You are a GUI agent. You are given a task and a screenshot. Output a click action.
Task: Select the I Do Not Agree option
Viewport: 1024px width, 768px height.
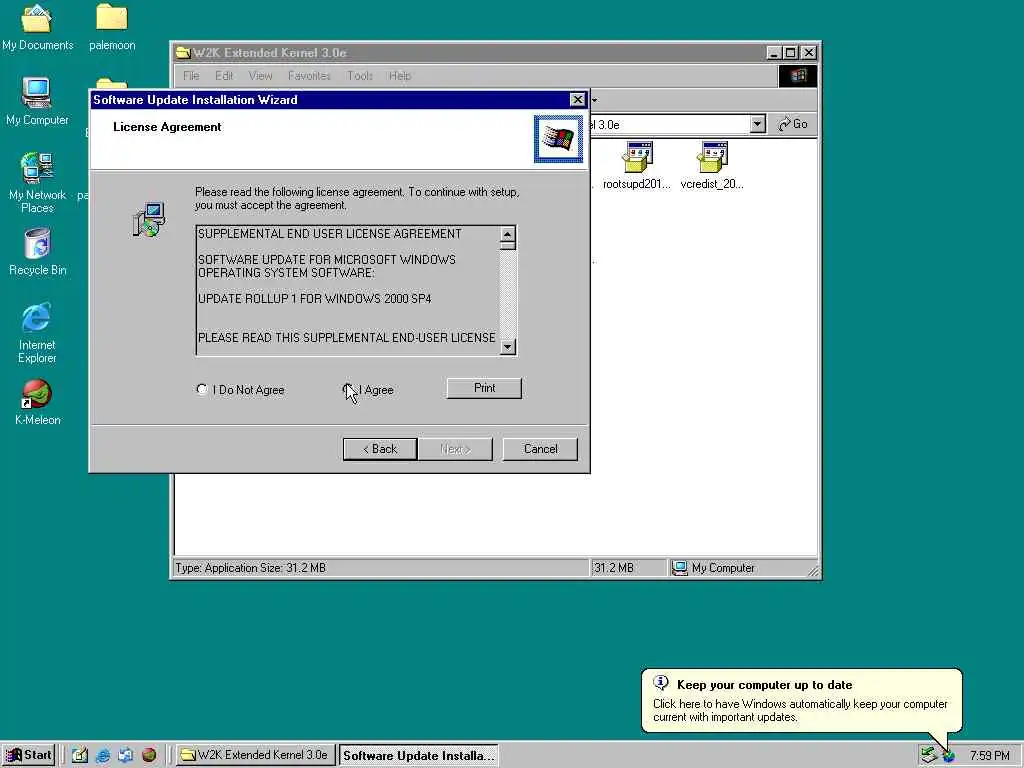[x=202, y=390]
